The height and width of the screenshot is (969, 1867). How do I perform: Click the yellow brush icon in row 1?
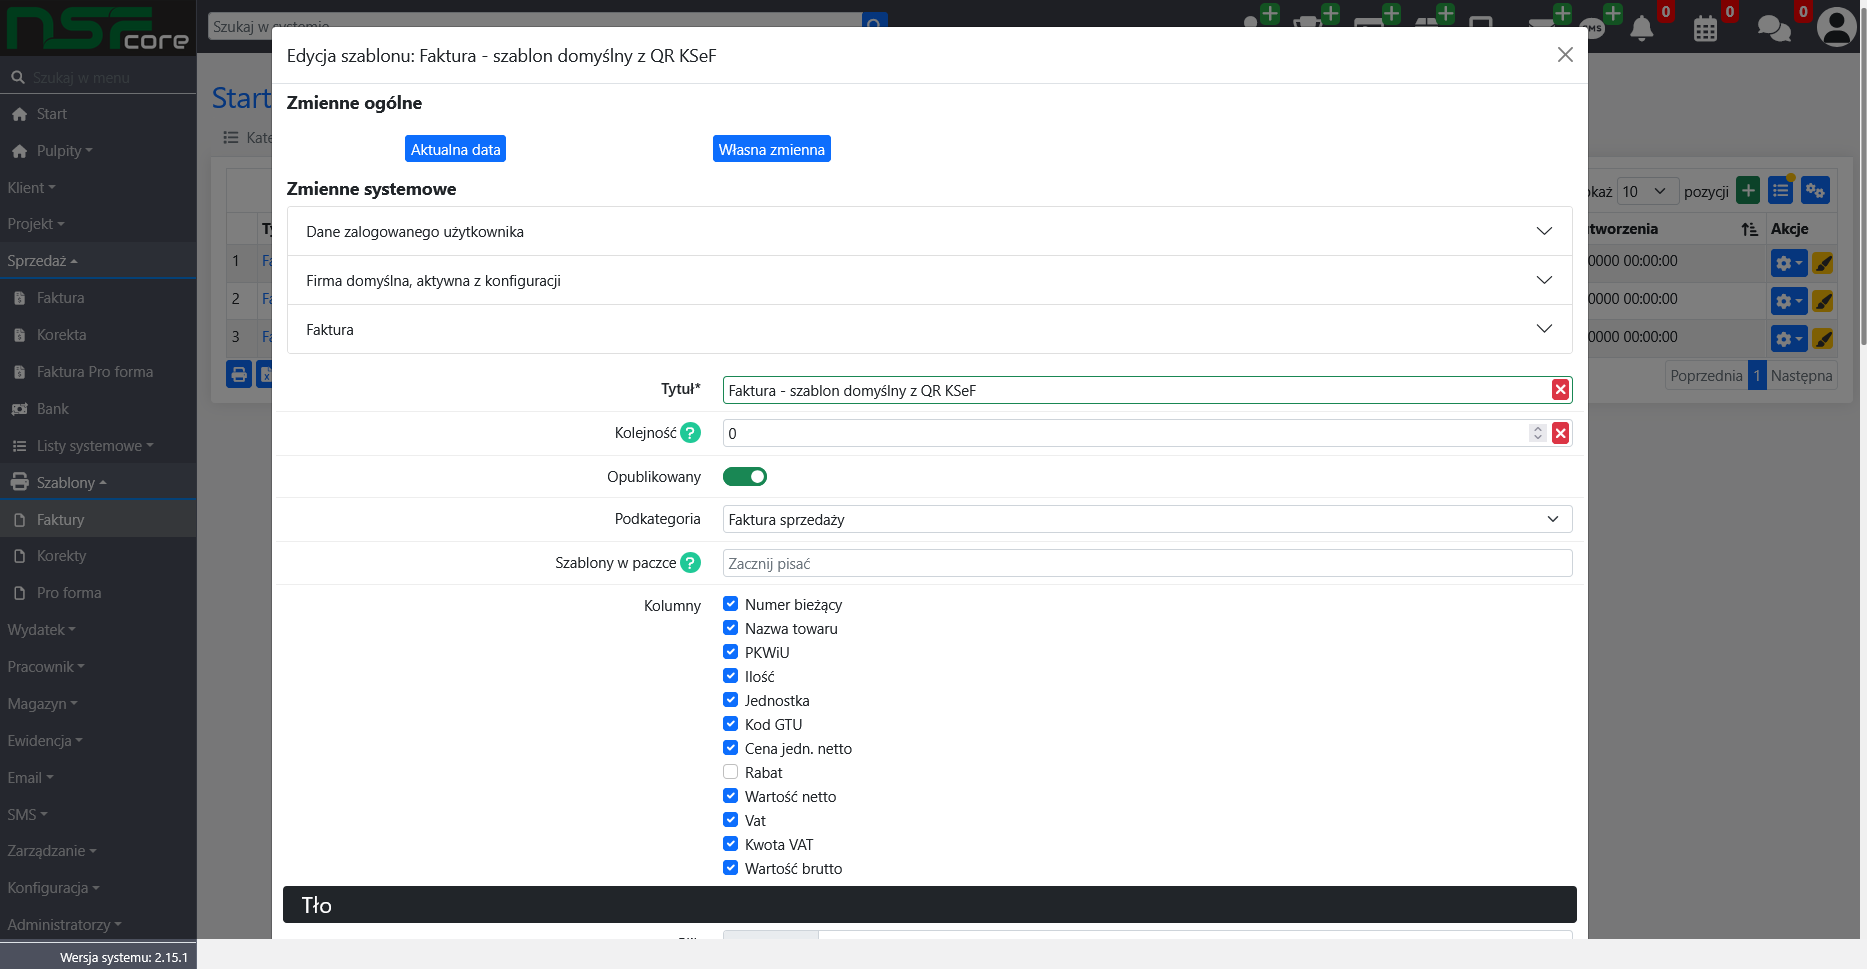(1823, 263)
